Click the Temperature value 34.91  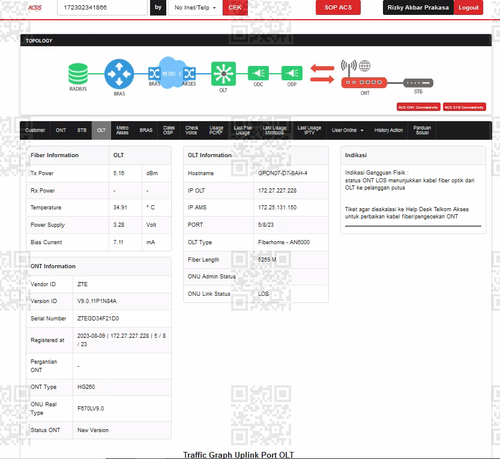click(120, 207)
